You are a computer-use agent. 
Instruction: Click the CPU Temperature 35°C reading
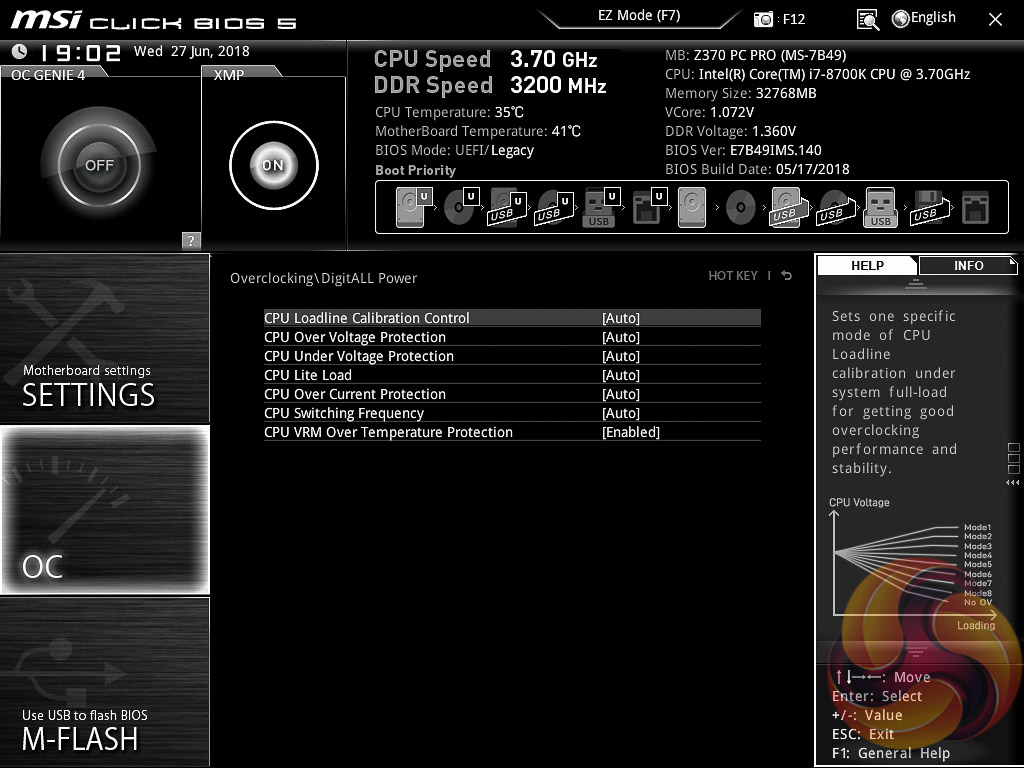tap(449, 112)
